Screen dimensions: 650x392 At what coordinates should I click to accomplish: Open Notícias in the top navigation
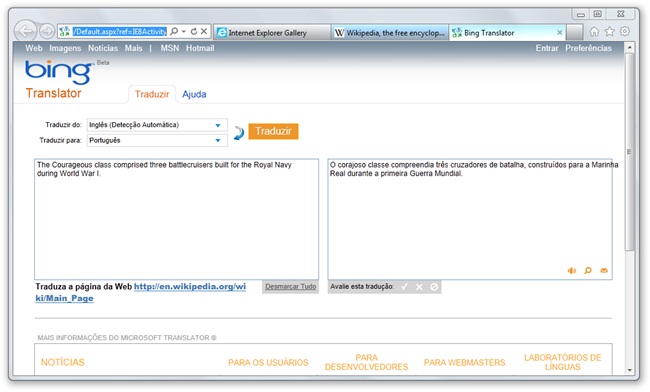103,48
